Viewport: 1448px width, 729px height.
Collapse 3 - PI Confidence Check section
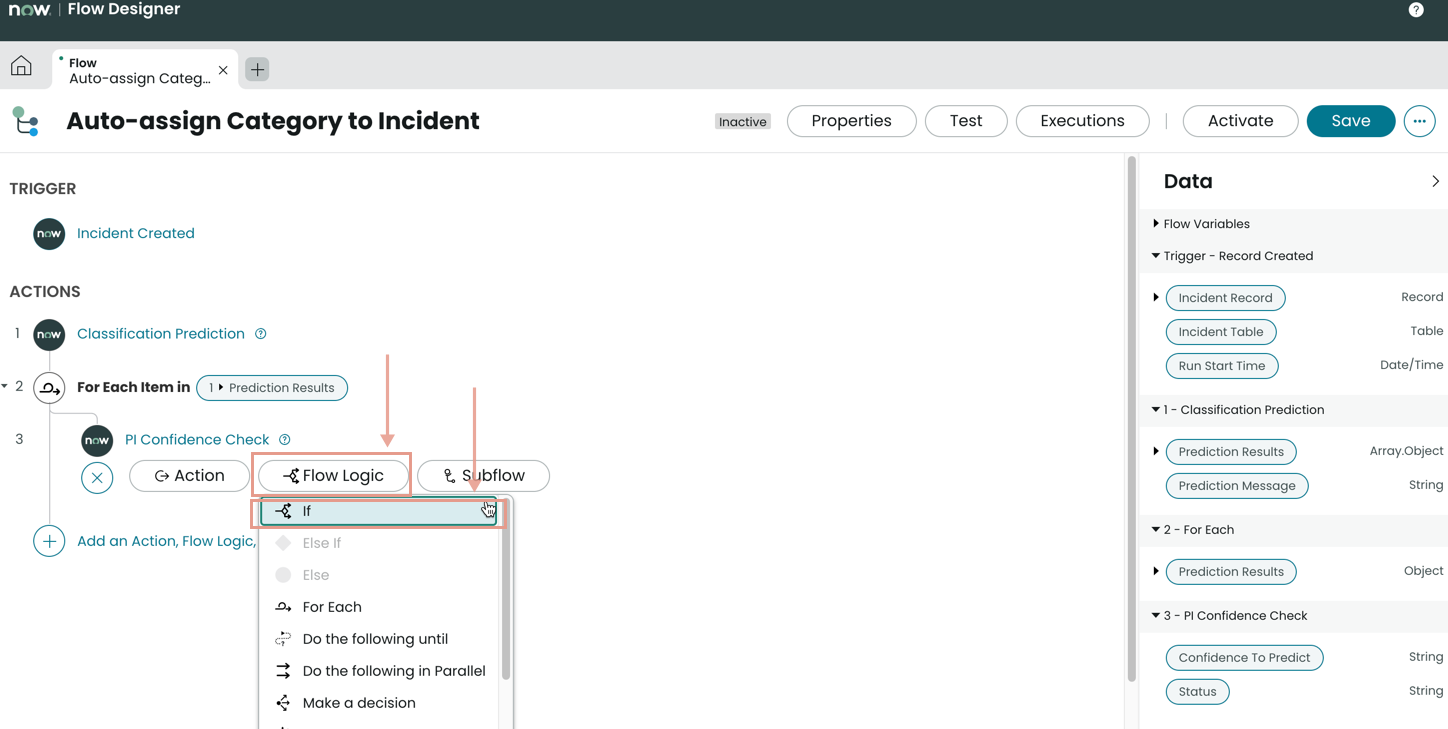click(x=1156, y=616)
